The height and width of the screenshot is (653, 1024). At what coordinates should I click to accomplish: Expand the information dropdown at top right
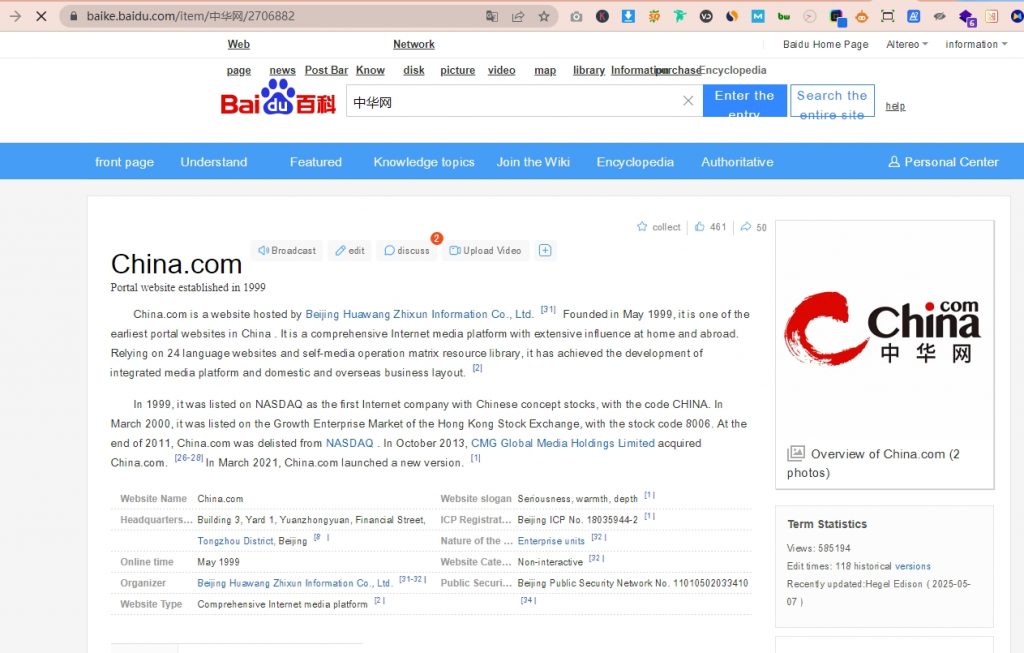click(976, 44)
